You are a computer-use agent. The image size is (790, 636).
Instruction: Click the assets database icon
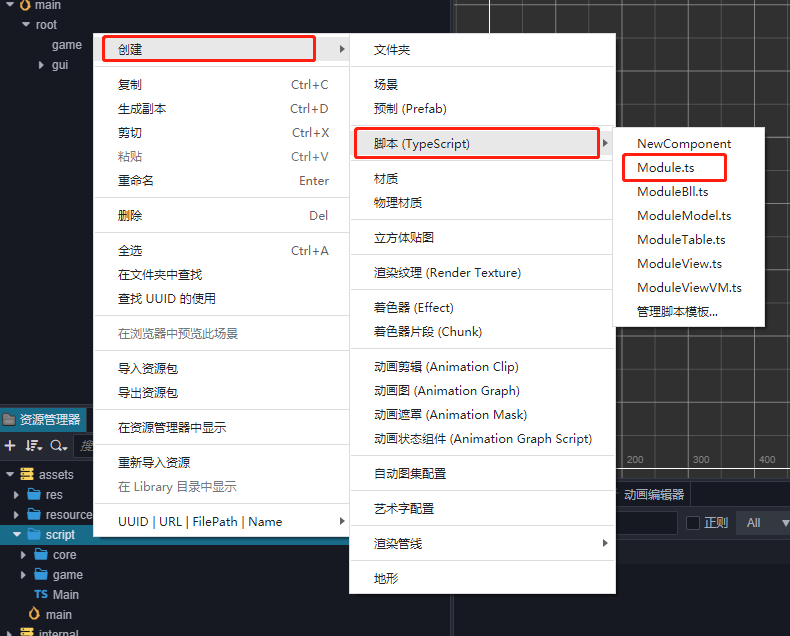pyautogui.click(x=26, y=474)
